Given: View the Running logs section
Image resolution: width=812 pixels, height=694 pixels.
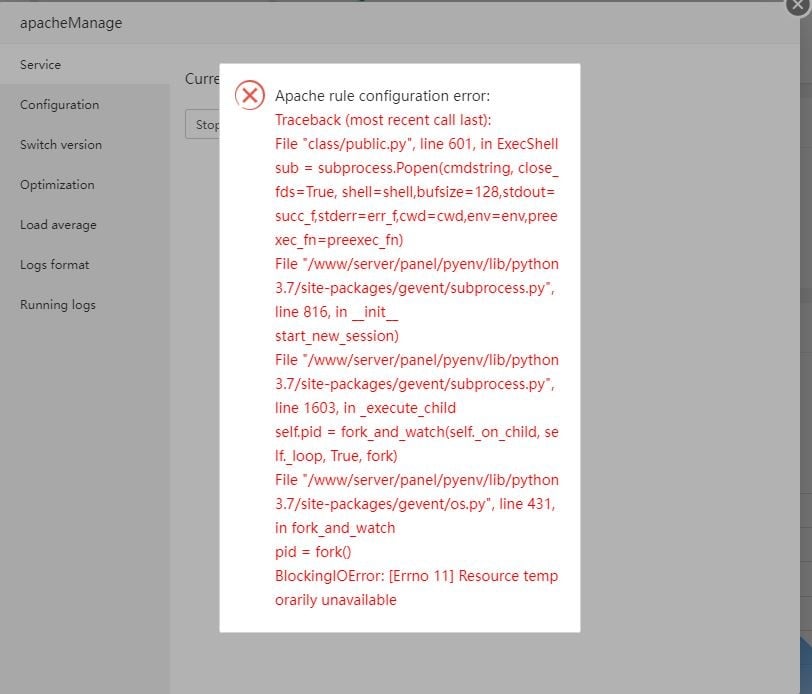Looking at the screenshot, I should pyautogui.click(x=56, y=304).
